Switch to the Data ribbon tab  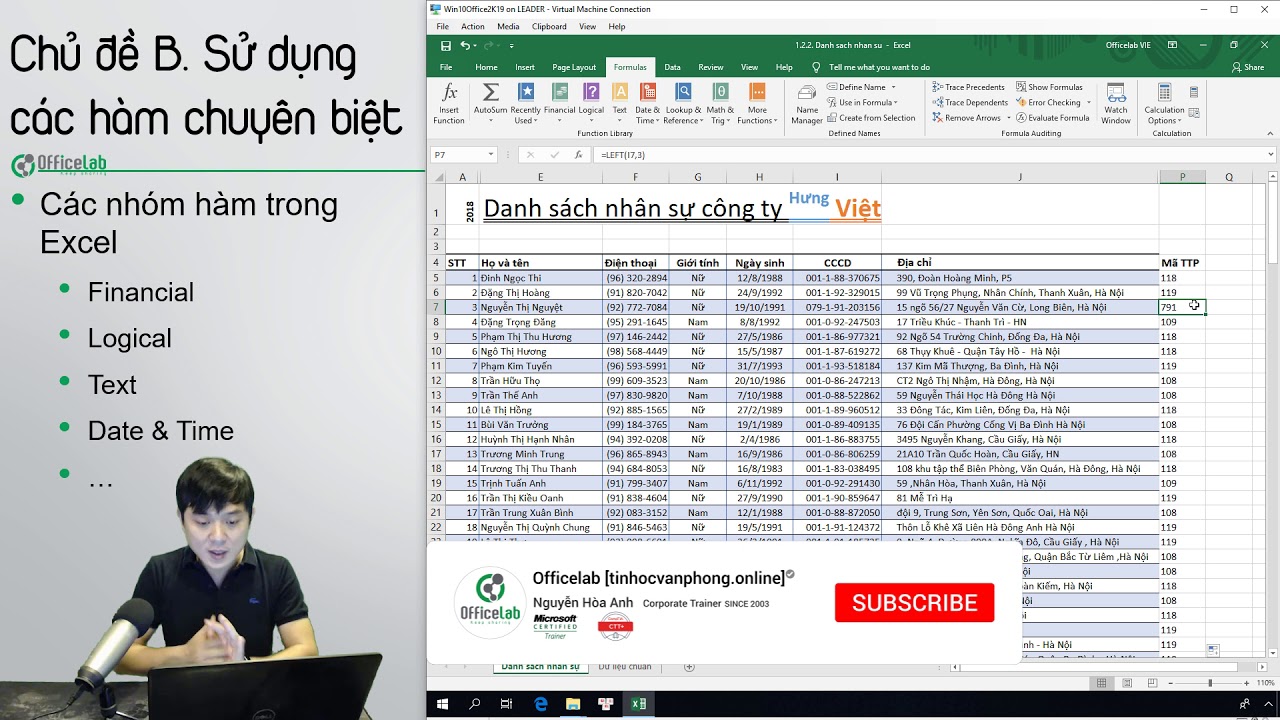[672, 67]
